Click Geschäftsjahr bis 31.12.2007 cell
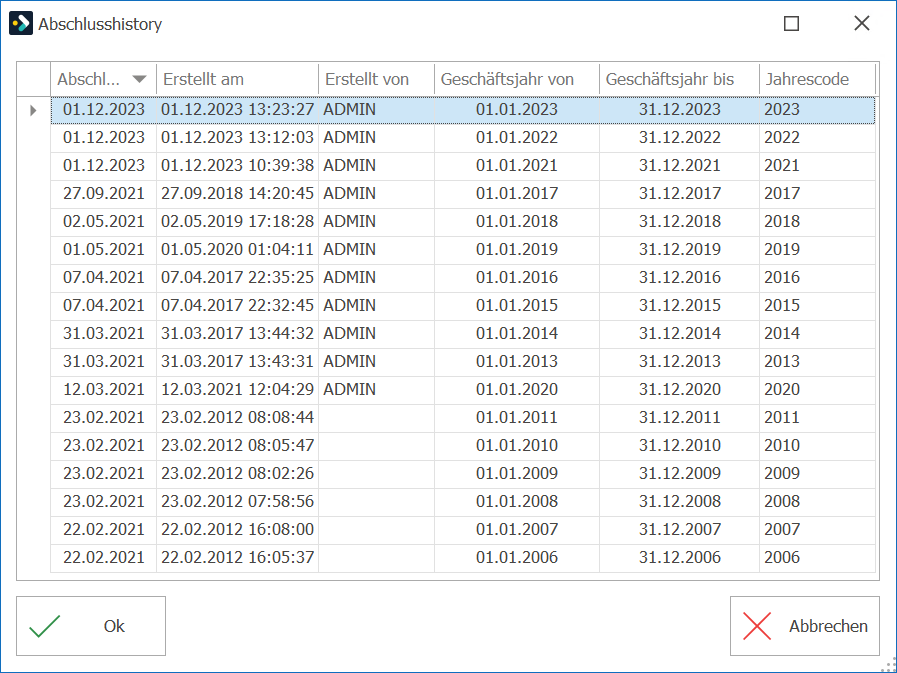The width and height of the screenshot is (897, 673). (680, 530)
